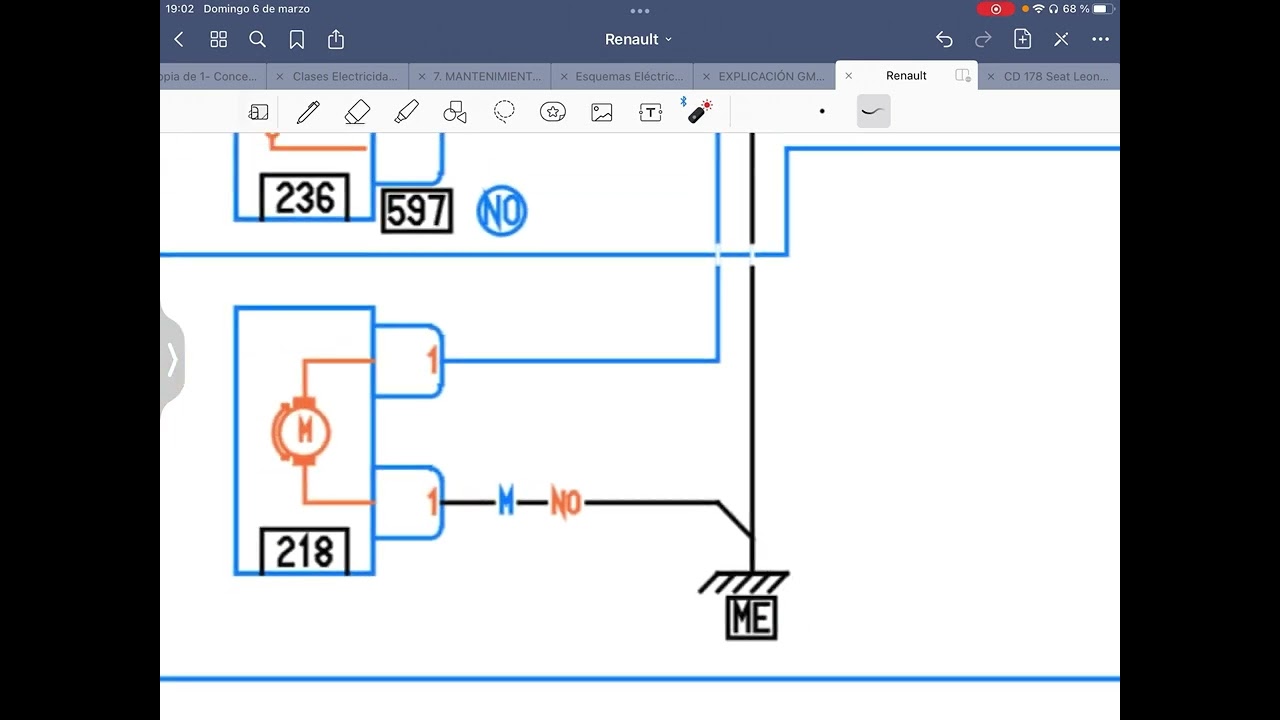Close the 7. MANTENIMIENT... tab
Screen dimensions: 1280x720
pyautogui.click(x=422, y=76)
